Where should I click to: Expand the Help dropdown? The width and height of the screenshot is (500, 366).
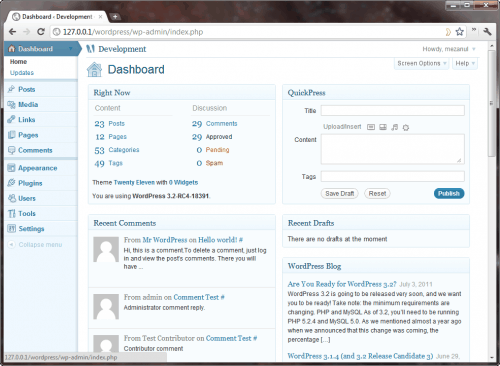[x=465, y=63]
